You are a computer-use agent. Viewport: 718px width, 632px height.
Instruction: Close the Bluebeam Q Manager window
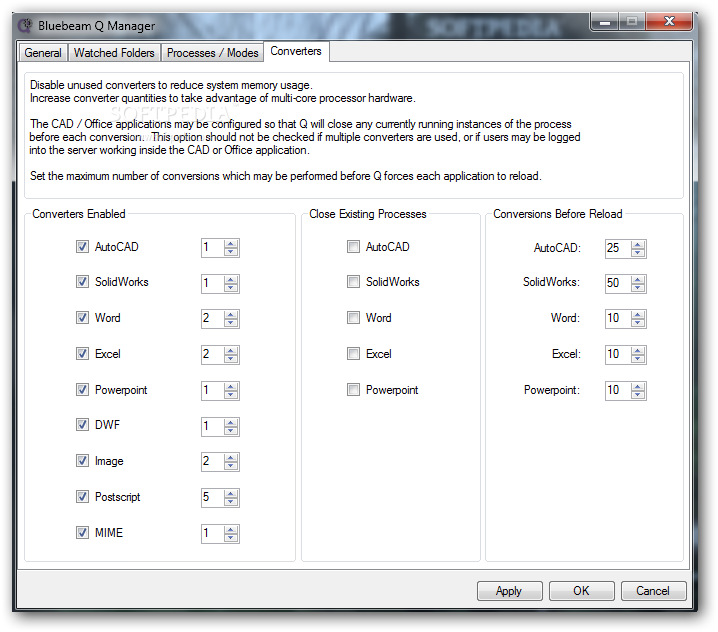[669, 22]
